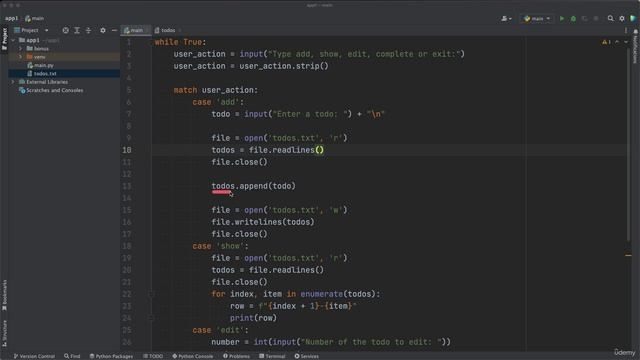This screenshot has height=360, width=640.
Task: Open the user account dropdown icon
Action: [506, 18]
